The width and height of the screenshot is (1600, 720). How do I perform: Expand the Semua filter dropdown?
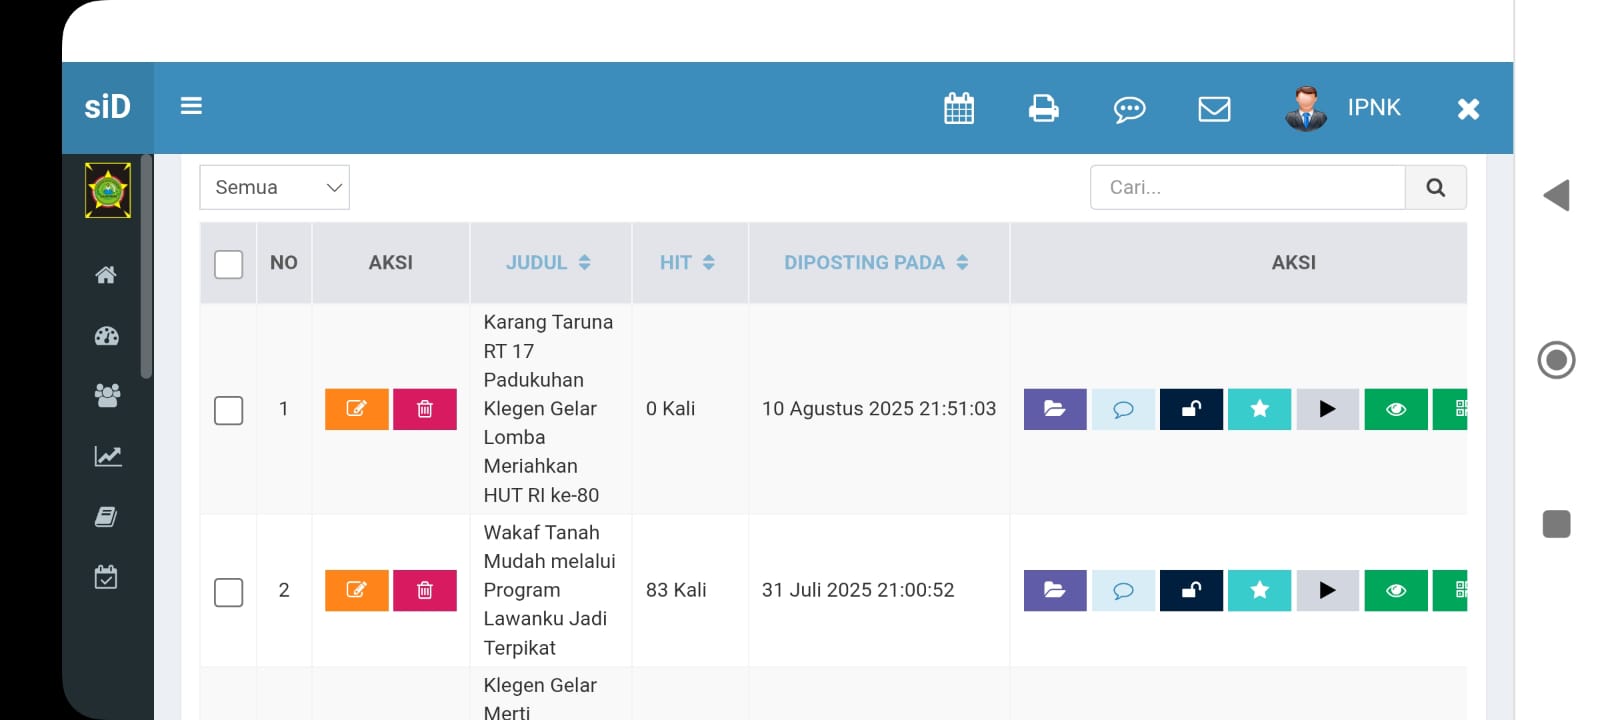(274, 187)
